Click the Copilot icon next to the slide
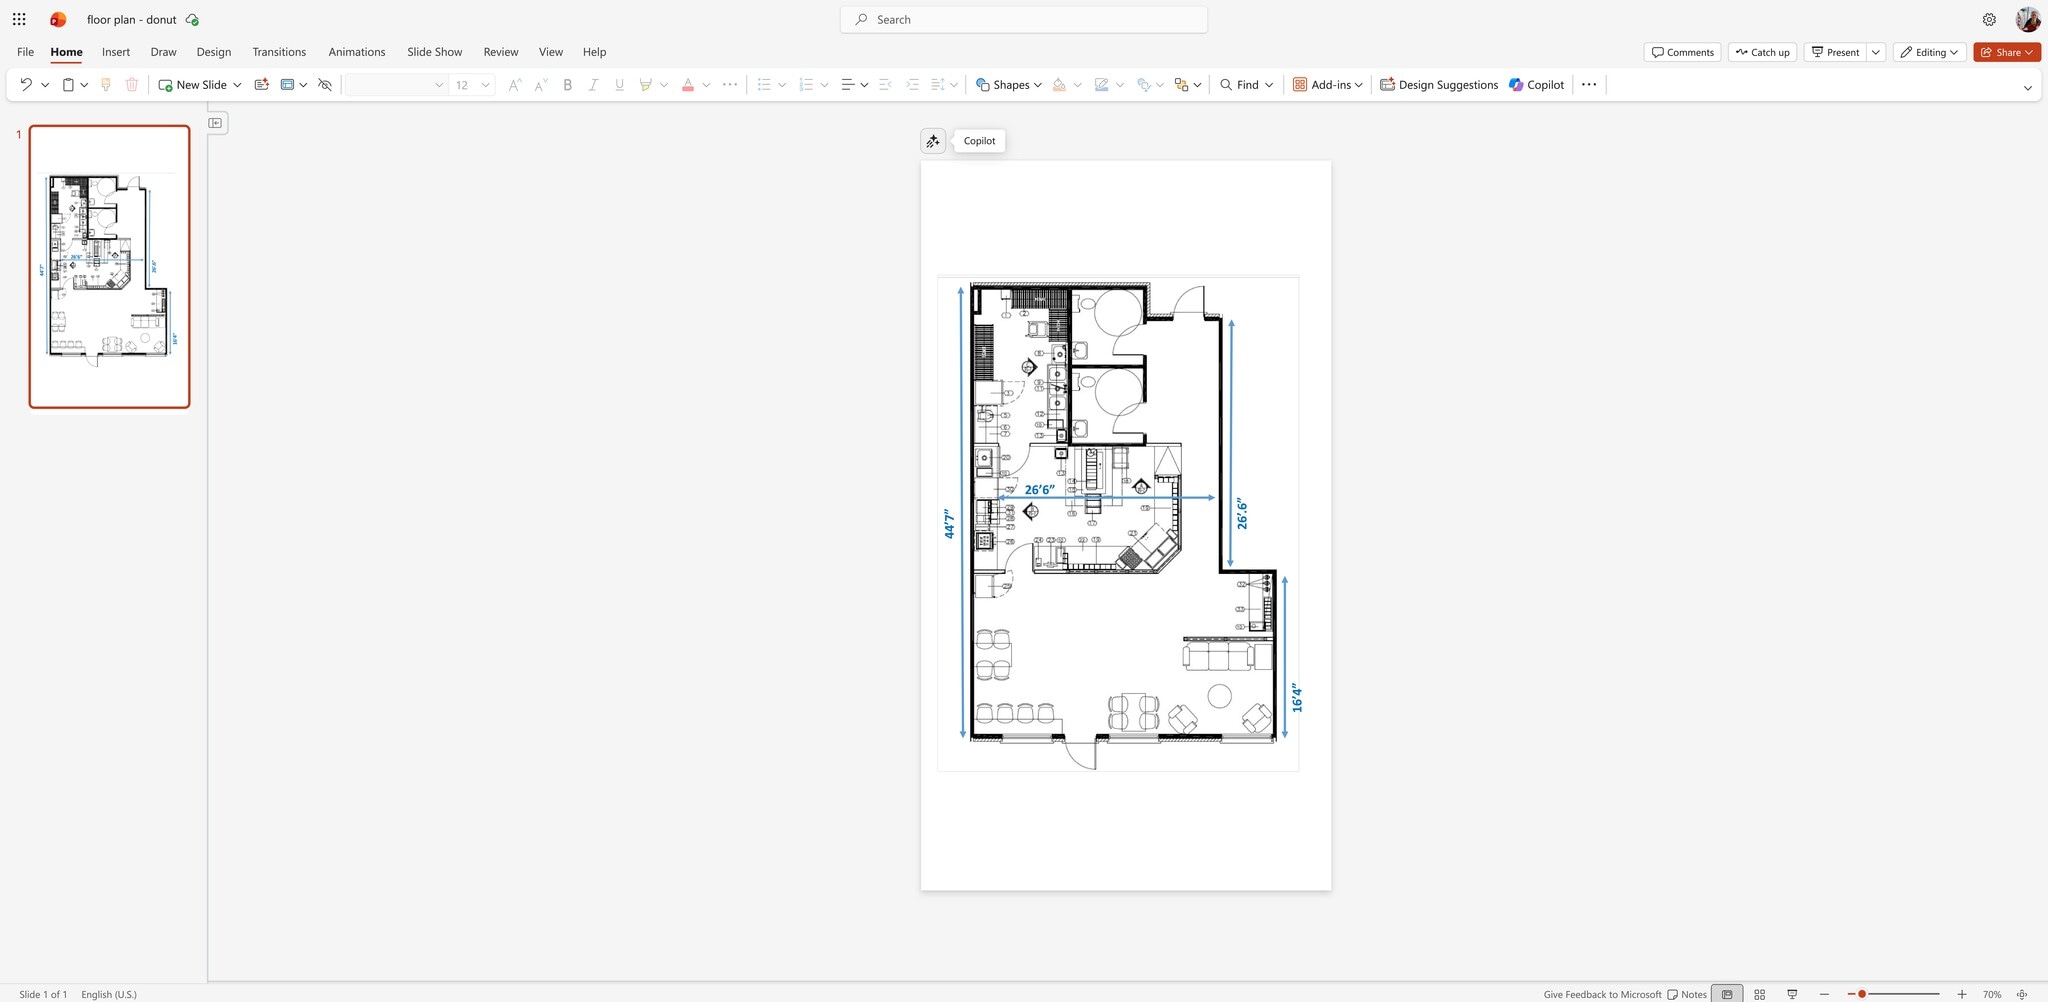 932,140
